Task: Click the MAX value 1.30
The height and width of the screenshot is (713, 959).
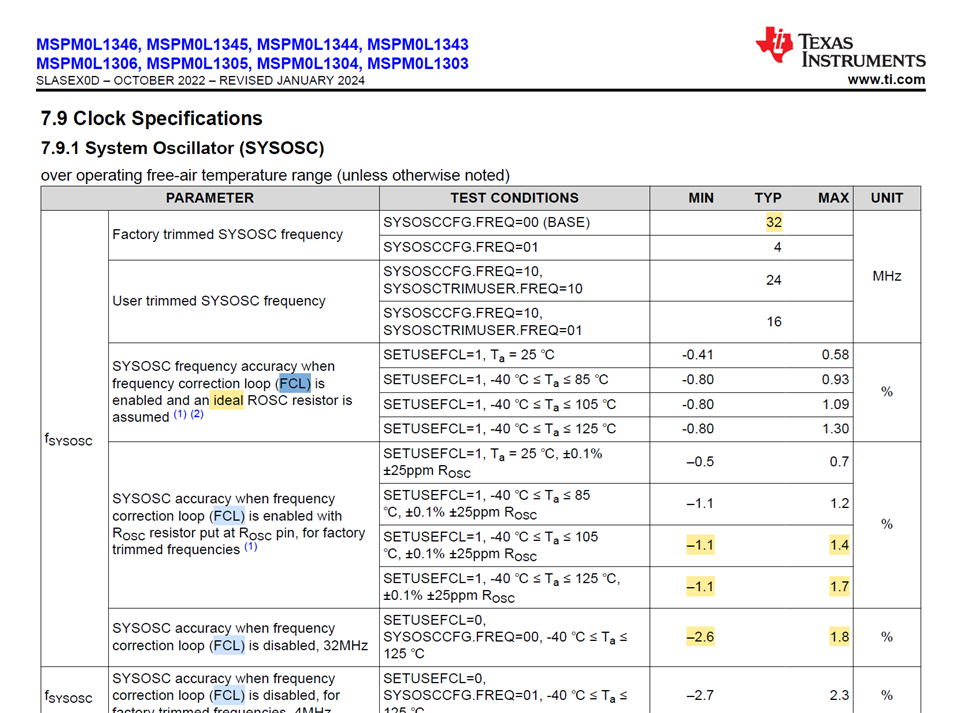Action: point(835,429)
